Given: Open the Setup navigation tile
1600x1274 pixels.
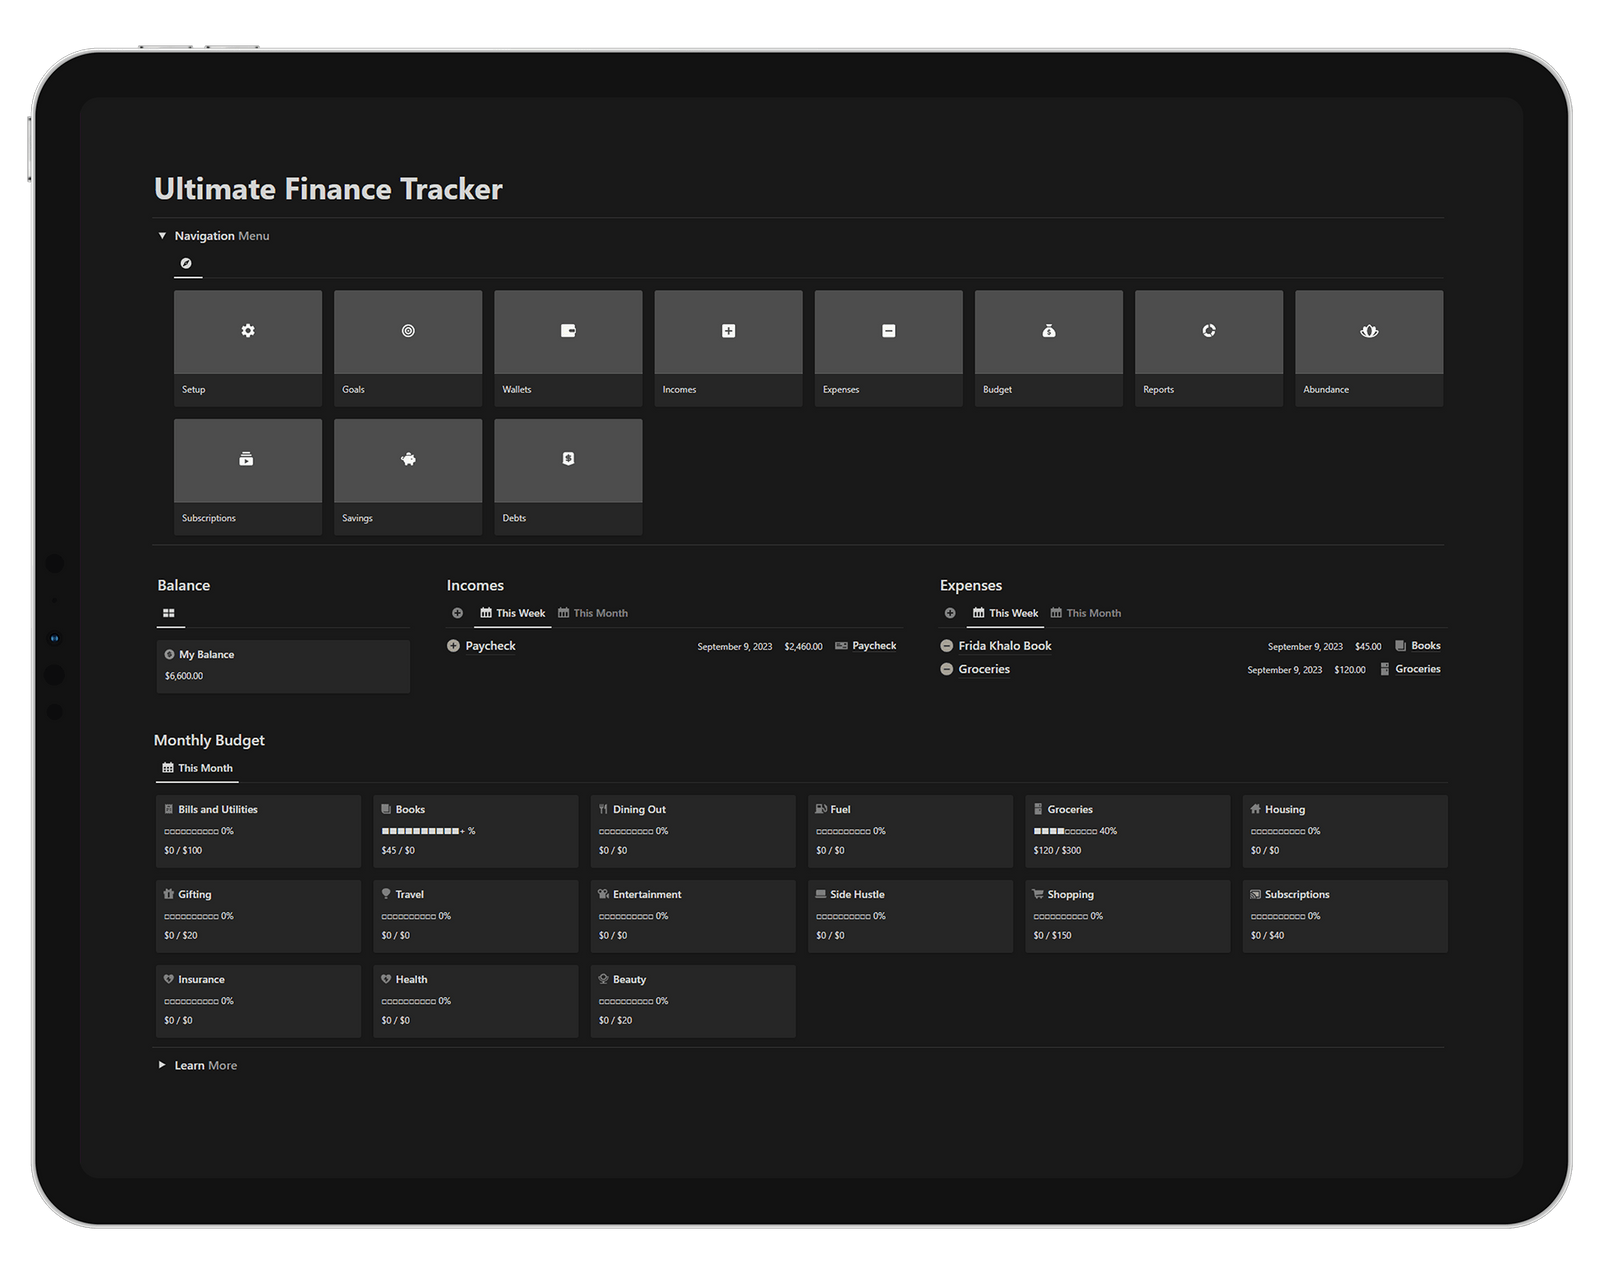Looking at the screenshot, I should point(247,332).
